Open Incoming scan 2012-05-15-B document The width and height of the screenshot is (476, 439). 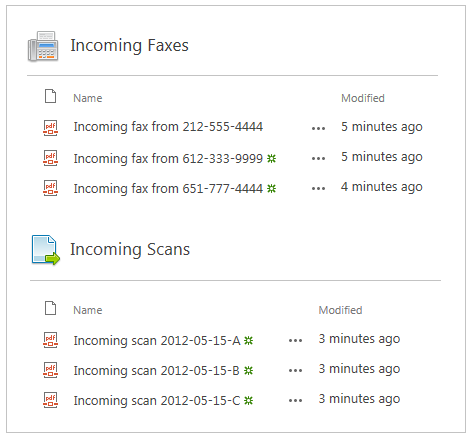click(x=156, y=371)
